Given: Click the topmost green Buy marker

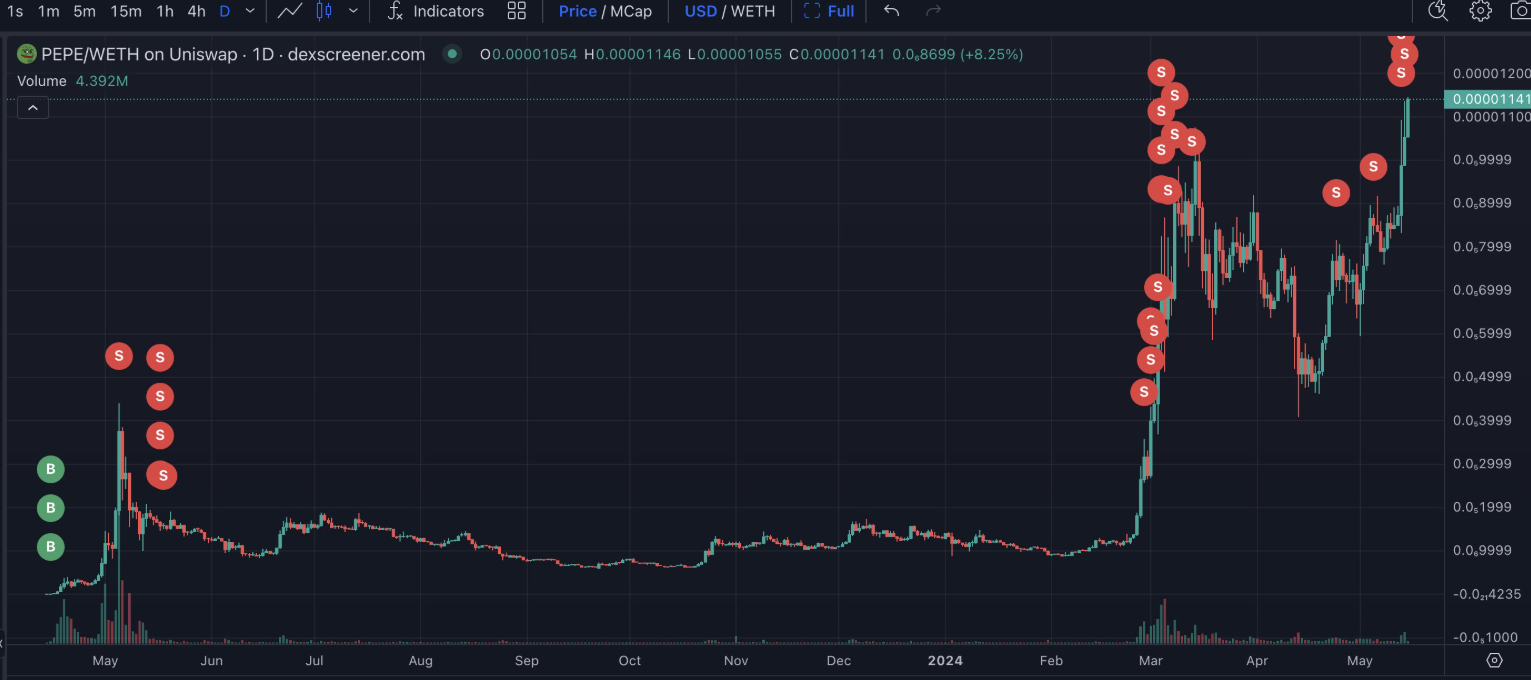Looking at the screenshot, I should (x=51, y=469).
